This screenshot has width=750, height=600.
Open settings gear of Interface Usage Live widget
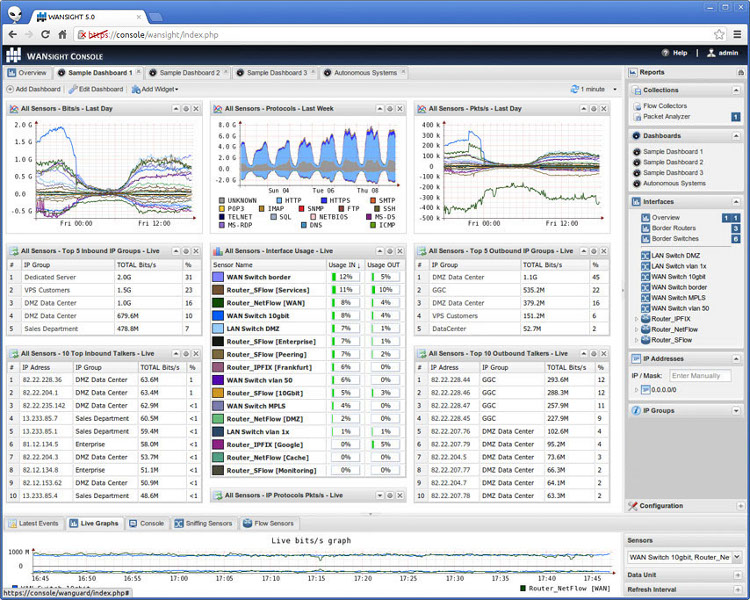390,251
